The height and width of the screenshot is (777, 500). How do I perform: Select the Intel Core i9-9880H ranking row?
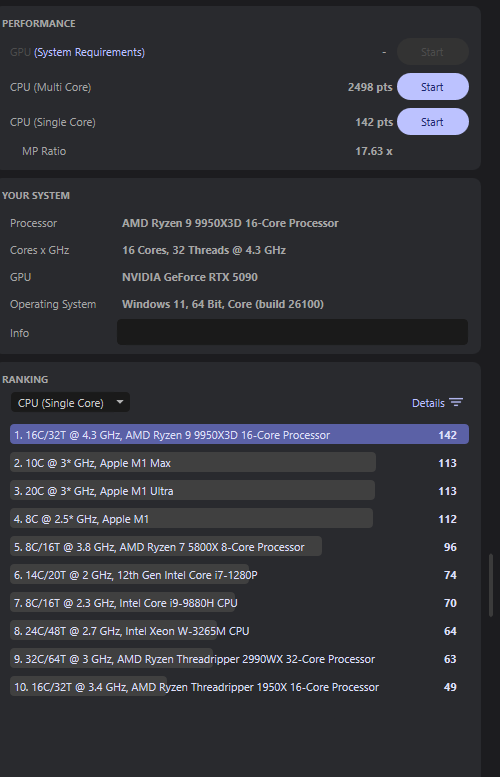click(x=239, y=603)
